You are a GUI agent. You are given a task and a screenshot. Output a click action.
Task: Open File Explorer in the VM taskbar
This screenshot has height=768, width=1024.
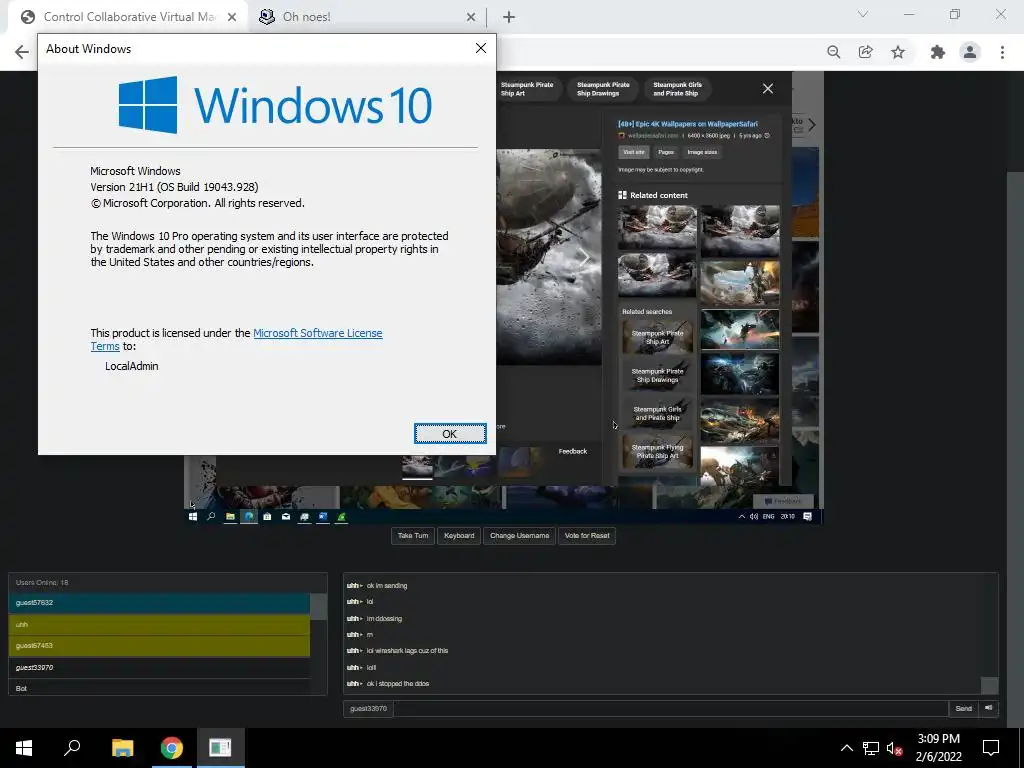pyautogui.click(x=230, y=517)
